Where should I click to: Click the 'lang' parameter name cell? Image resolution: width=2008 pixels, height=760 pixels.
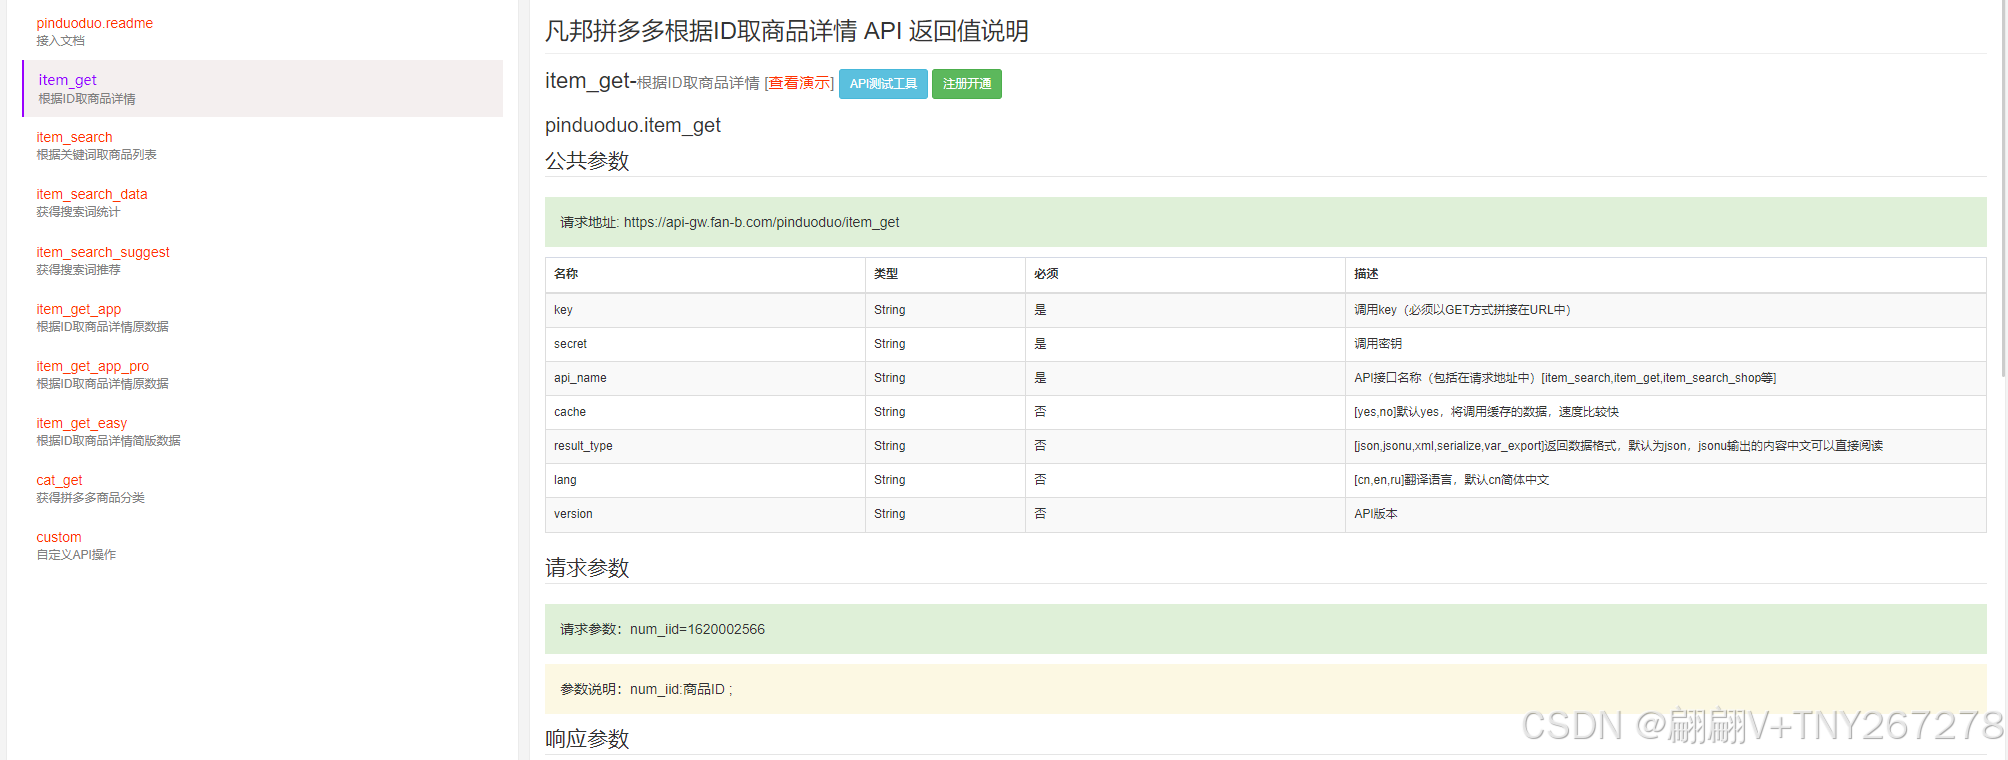tap(705, 480)
